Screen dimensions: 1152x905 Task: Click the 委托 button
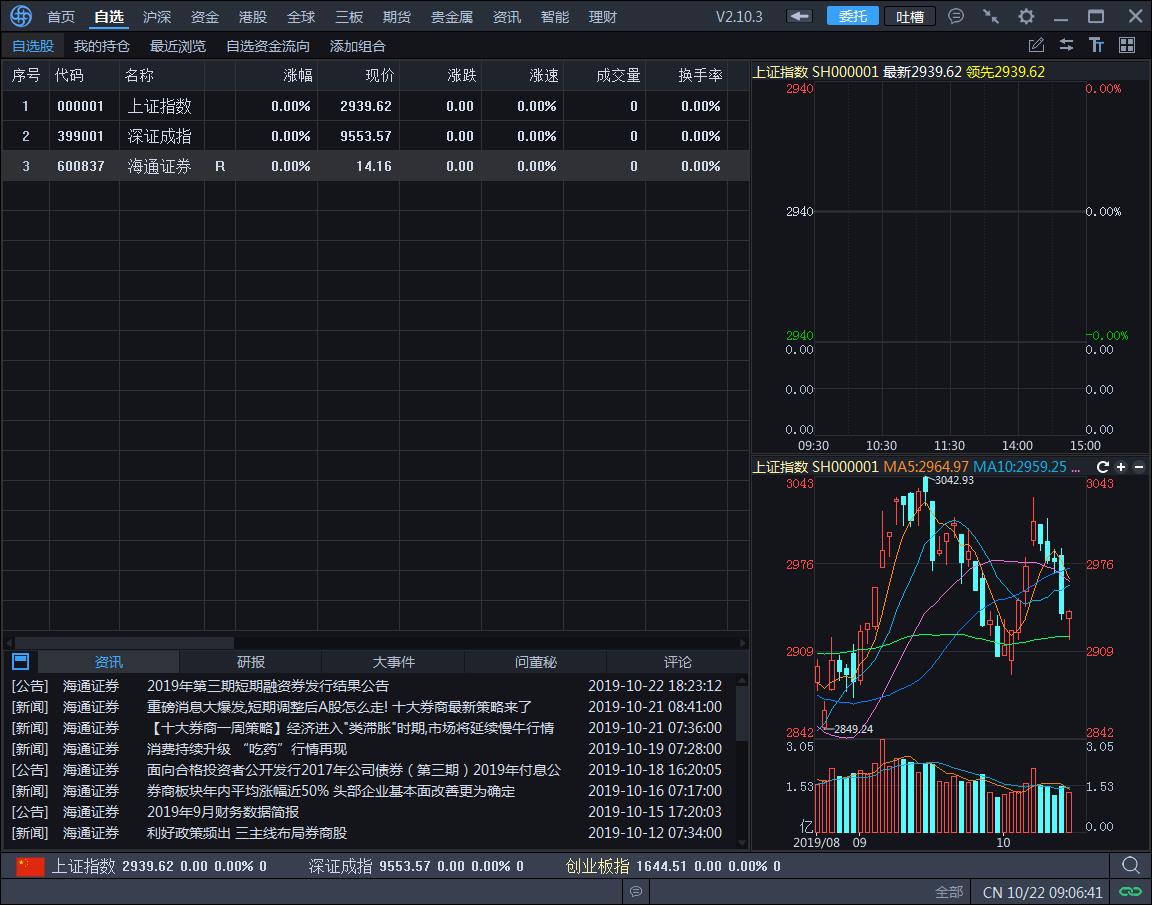click(x=852, y=16)
